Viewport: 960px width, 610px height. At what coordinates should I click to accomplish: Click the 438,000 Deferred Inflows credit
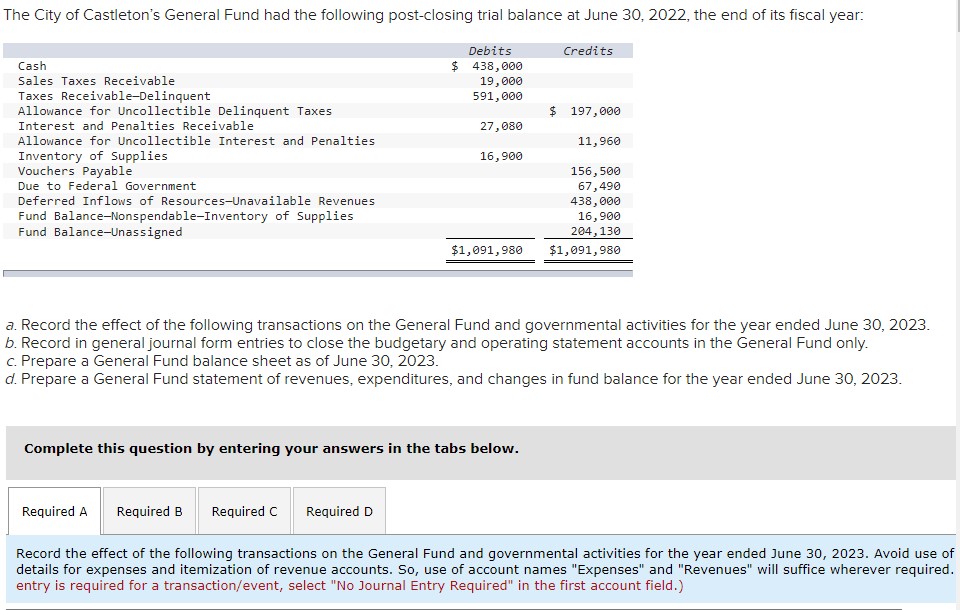pyautogui.click(x=596, y=201)
